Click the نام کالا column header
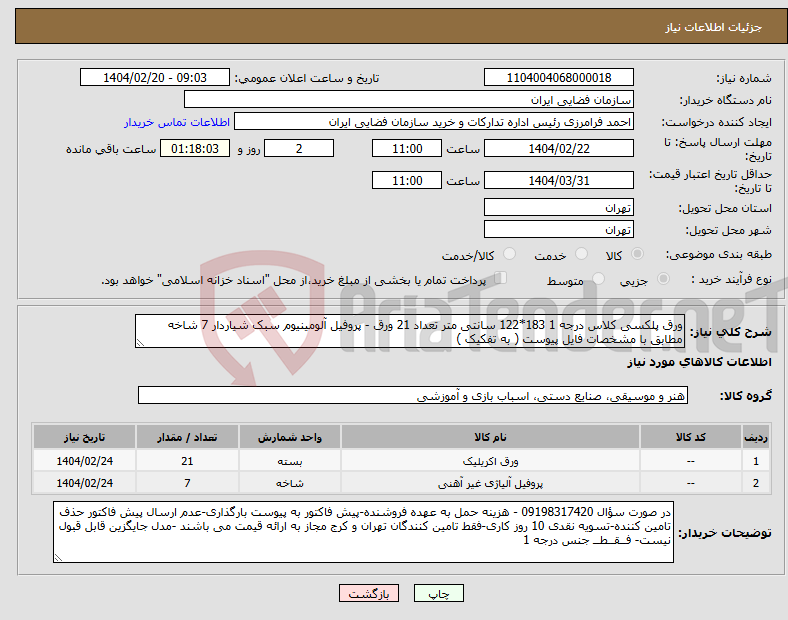 tap(490, 437)
